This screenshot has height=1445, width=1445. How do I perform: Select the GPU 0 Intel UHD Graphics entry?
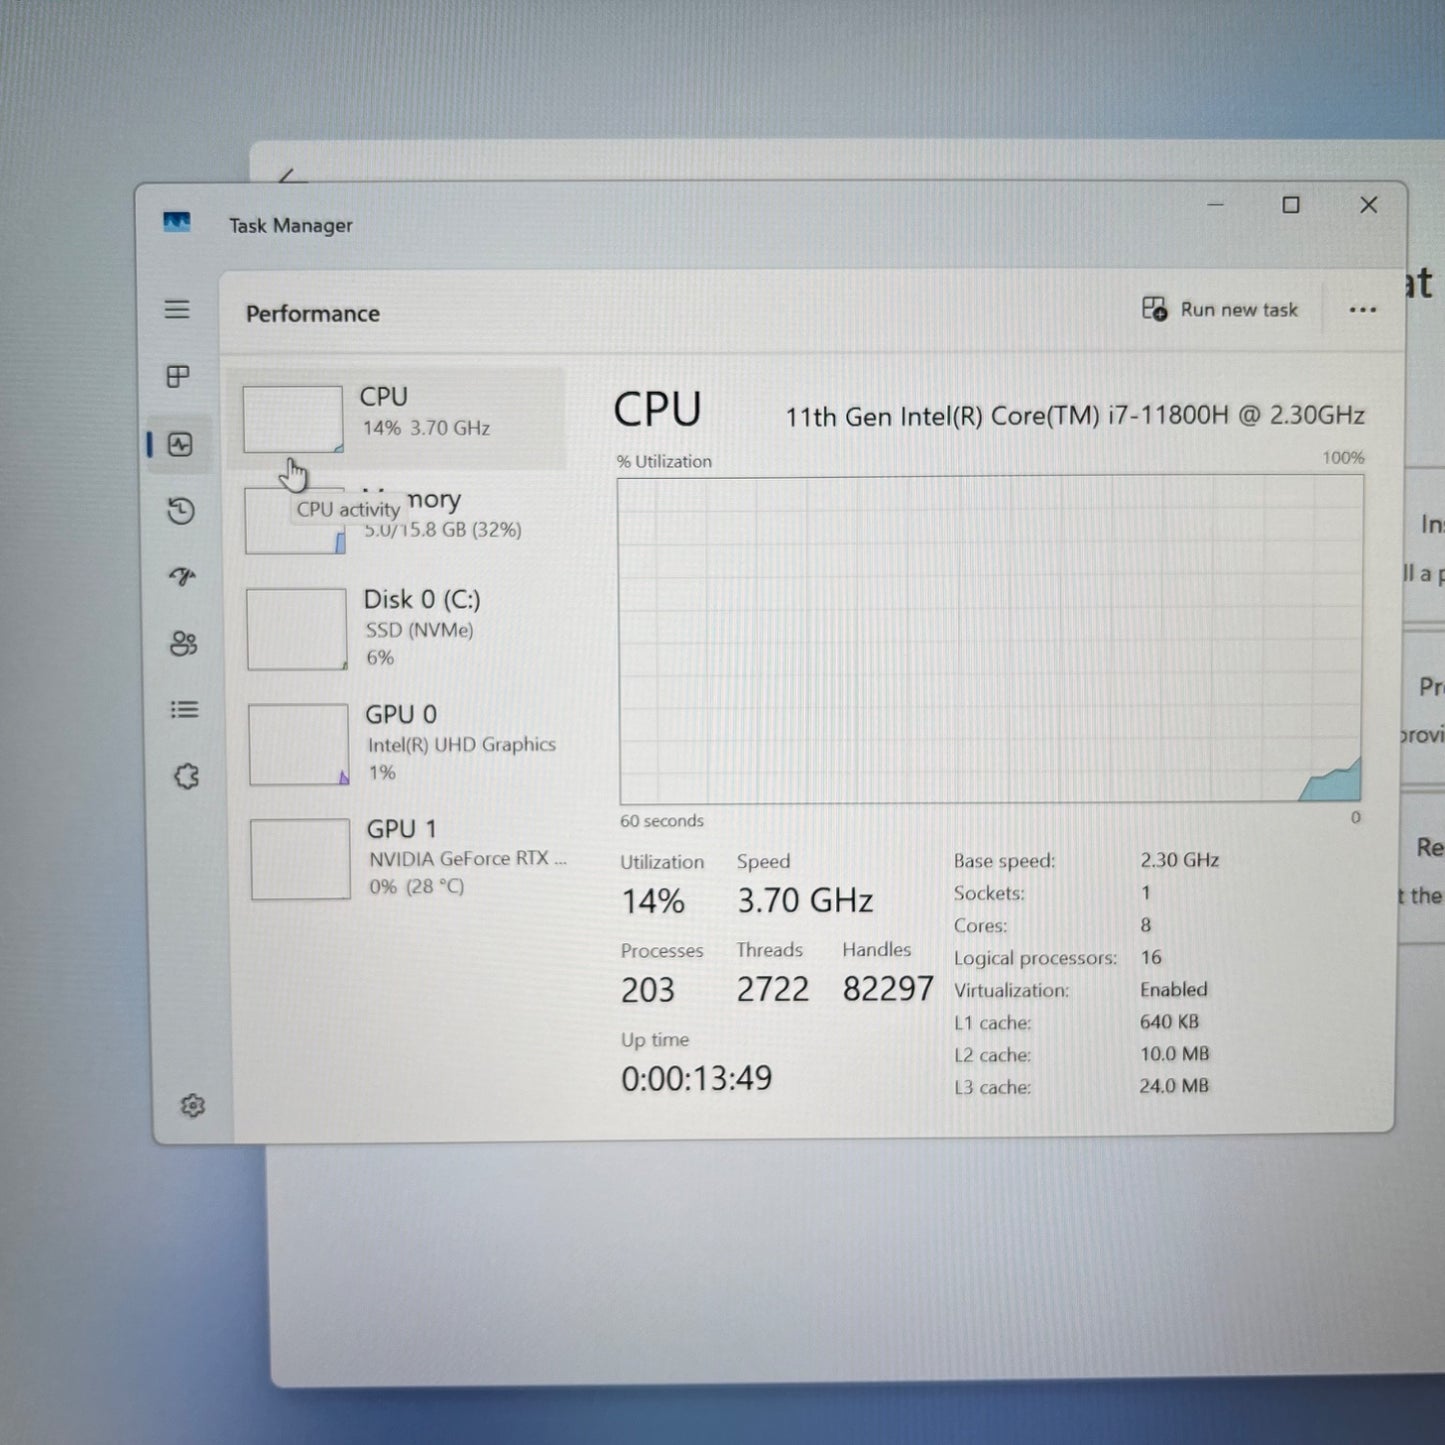pyautogui.click(x=404, y=744)
